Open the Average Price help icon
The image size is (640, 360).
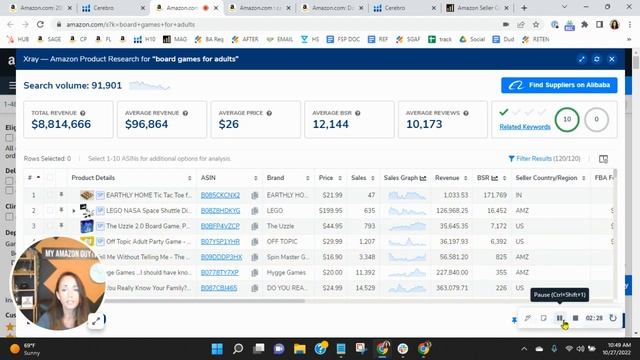point(269,113)
